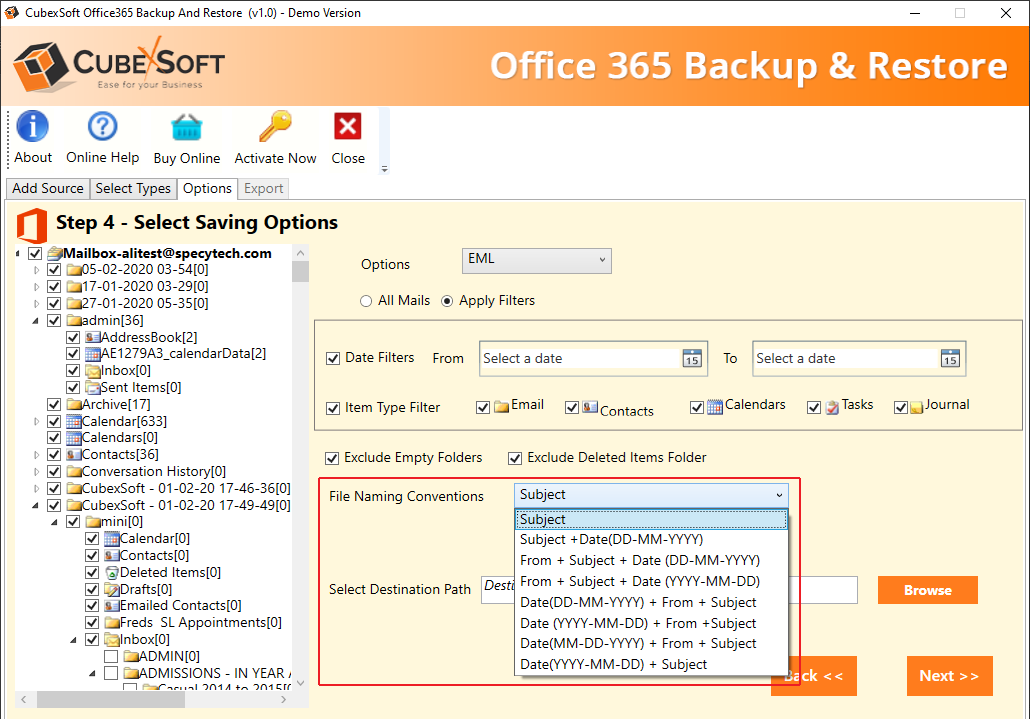Check the ADMIN[0] folder checkbox
The image size is (1030, 719).
(x=111, y=657)
